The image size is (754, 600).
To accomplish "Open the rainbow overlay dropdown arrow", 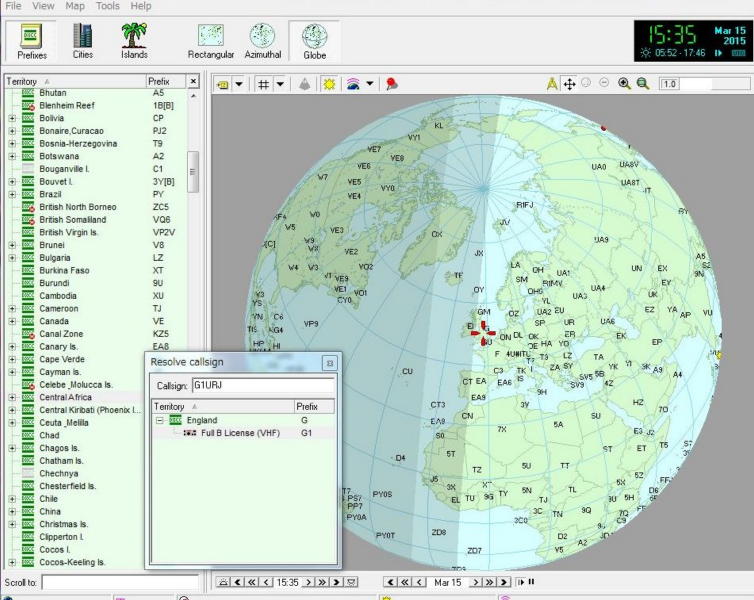I will point(370,85).
